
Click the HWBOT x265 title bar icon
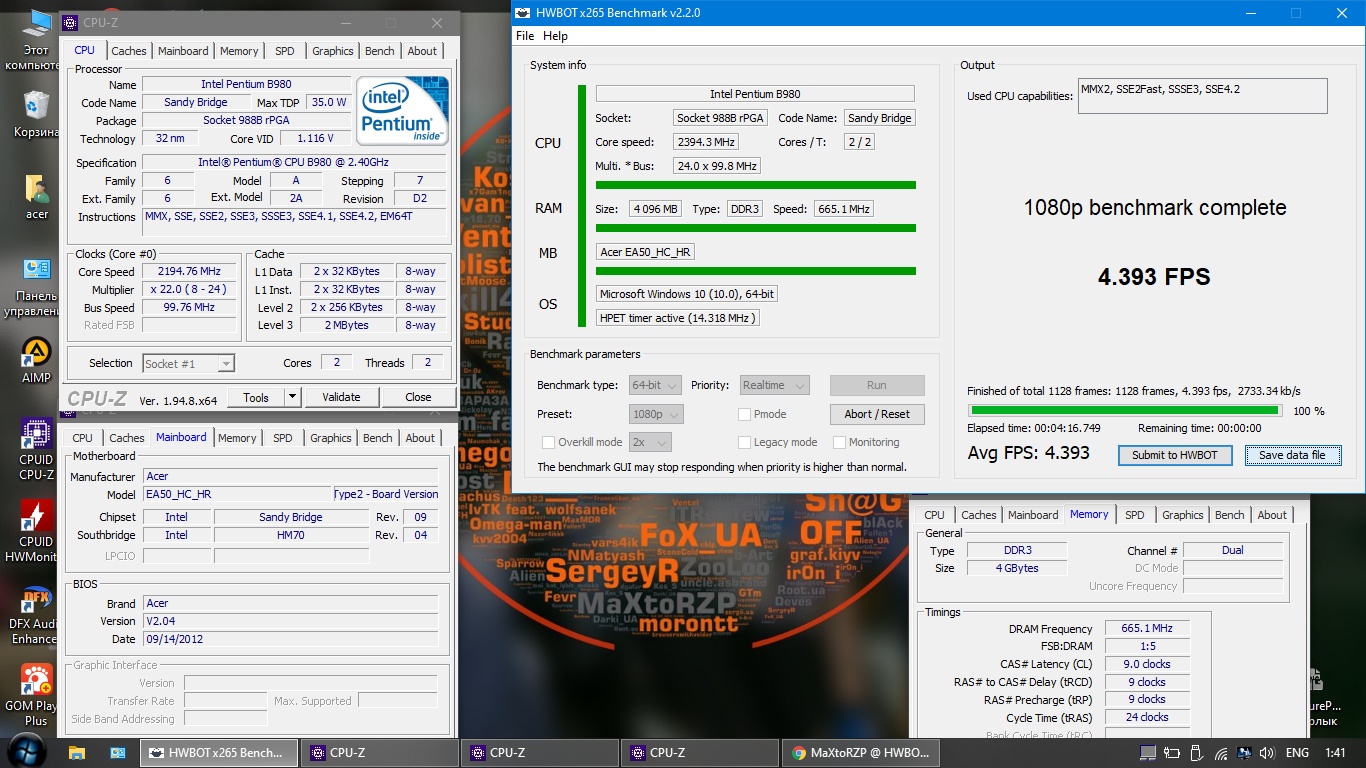tap(521, 13)
